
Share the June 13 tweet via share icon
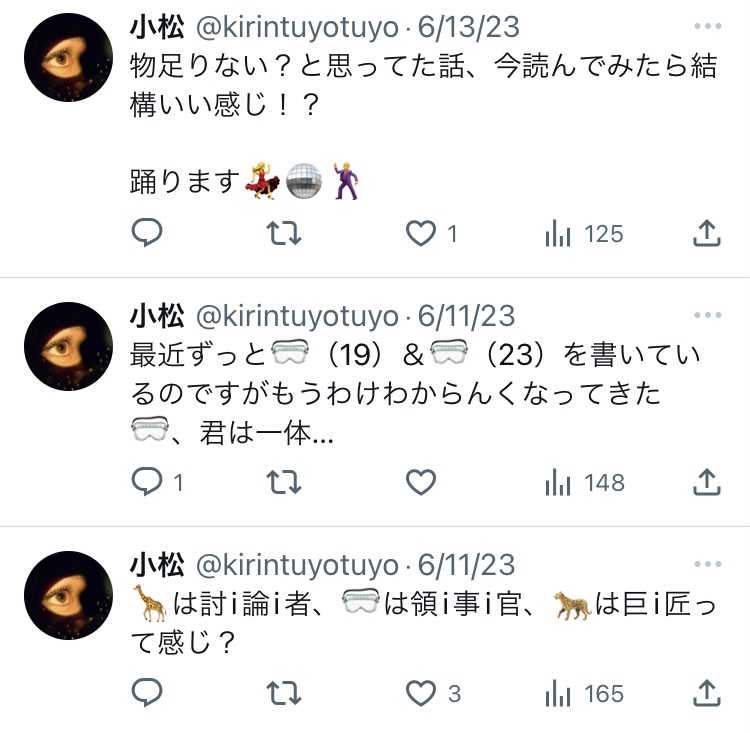tap(706, 233)
